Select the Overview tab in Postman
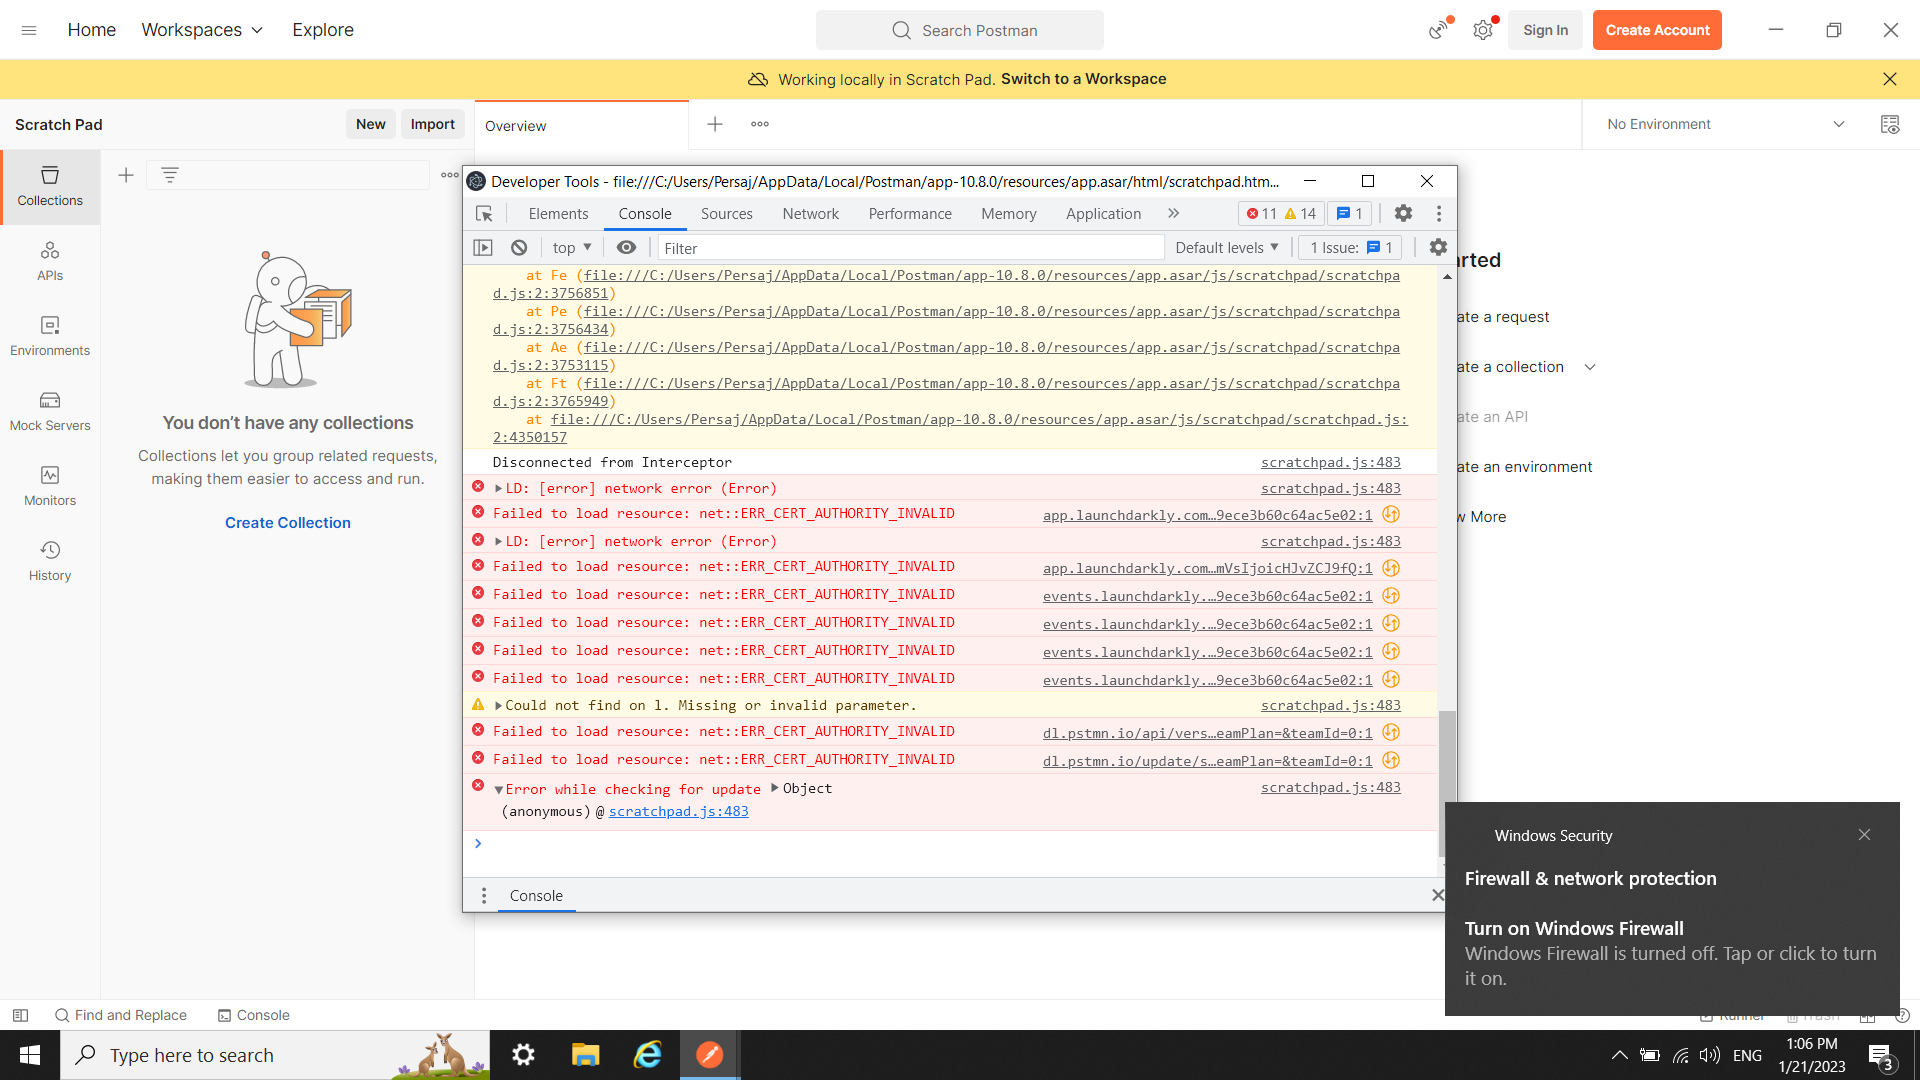1920x1080 pixels. point(516,125)
